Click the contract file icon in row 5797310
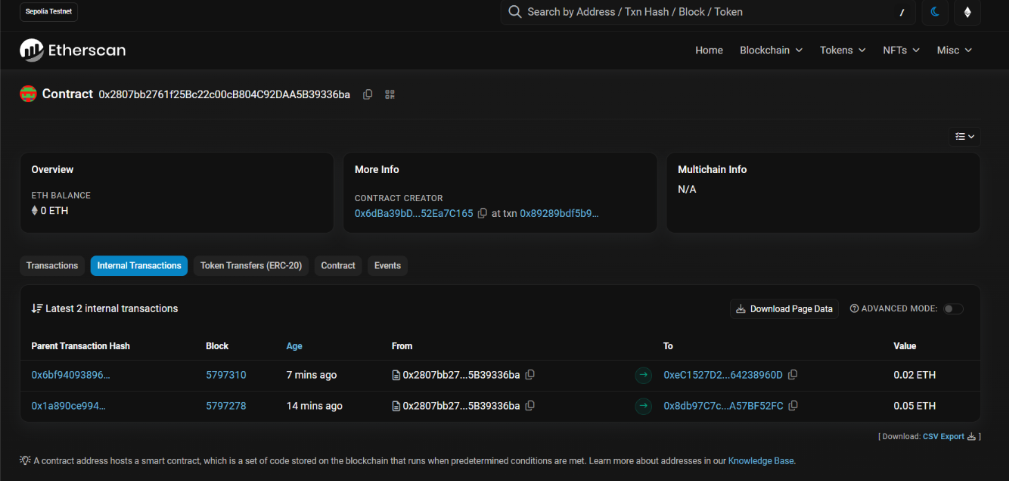 [x=396, y=375]
